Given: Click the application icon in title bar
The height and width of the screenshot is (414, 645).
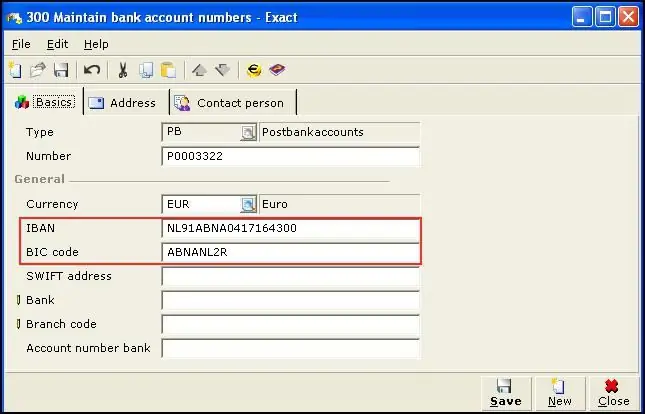Looking at the screenshot, I should (14, 18).
